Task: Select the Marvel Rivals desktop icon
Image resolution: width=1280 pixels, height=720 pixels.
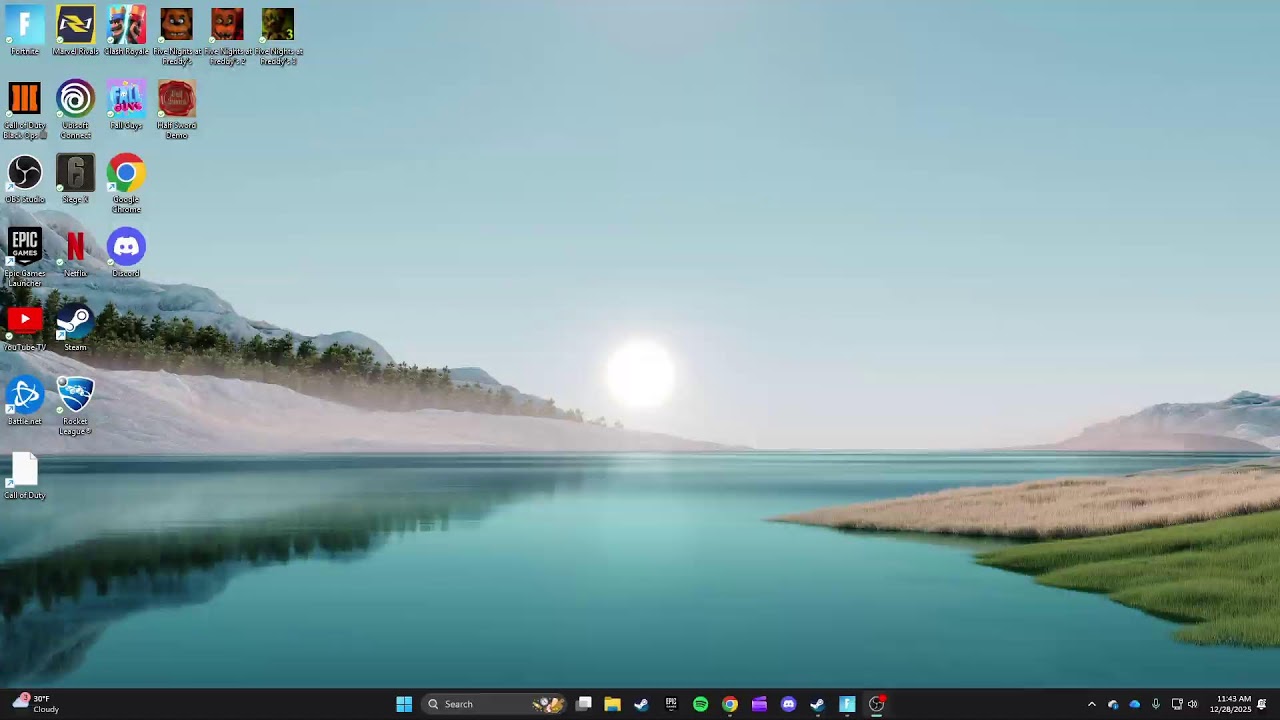Action: click(x=75, y=31)
